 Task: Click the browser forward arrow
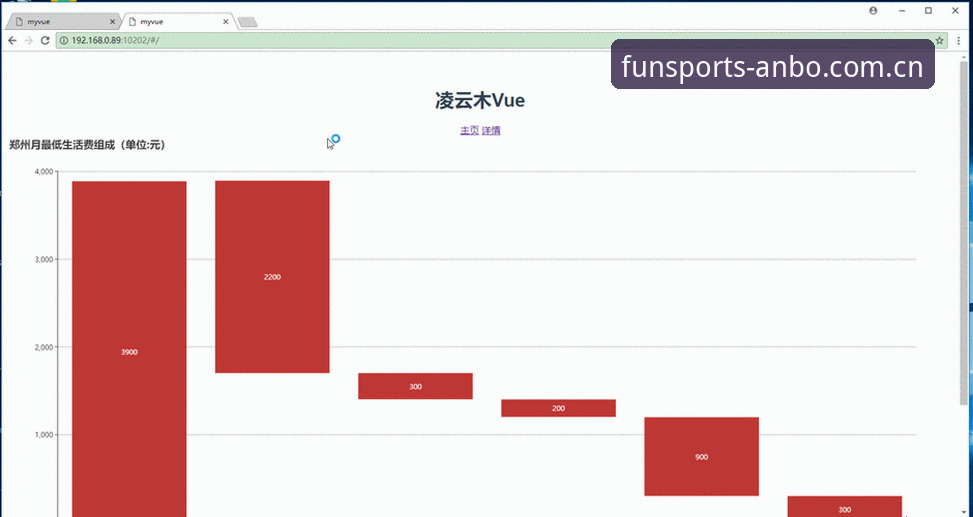tap(29, 40)
